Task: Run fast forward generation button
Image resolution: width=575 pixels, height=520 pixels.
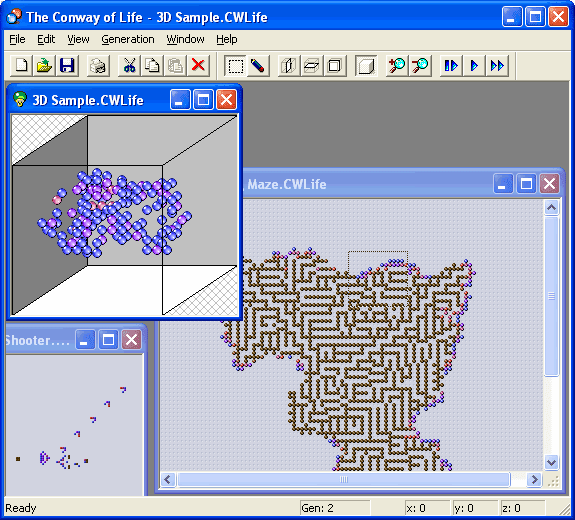Action: click(x=497, y=66)
